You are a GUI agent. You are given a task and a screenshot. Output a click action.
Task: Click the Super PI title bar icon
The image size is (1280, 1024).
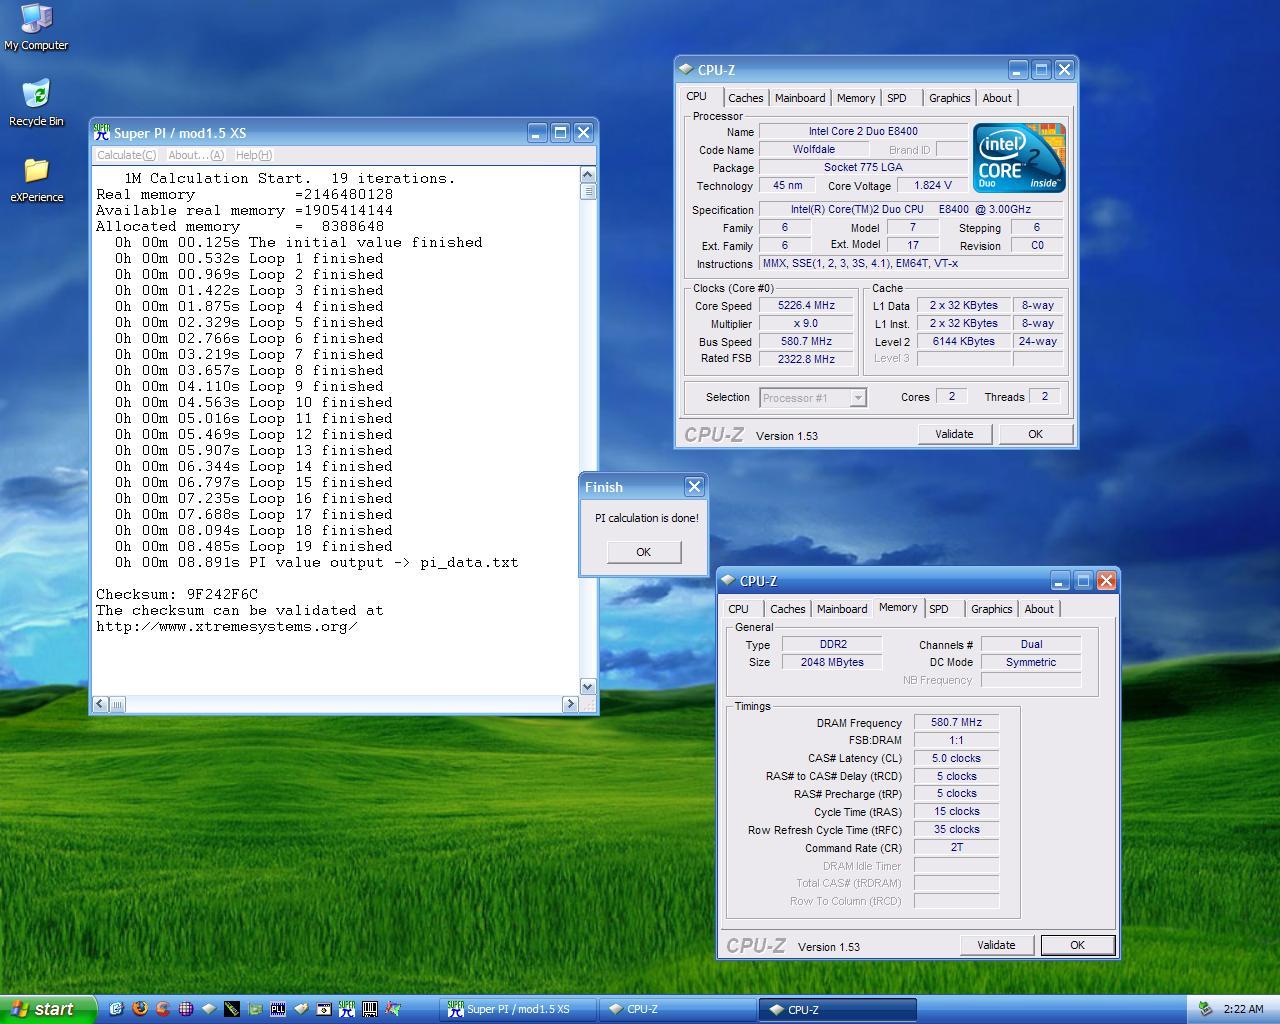point(101,132)
